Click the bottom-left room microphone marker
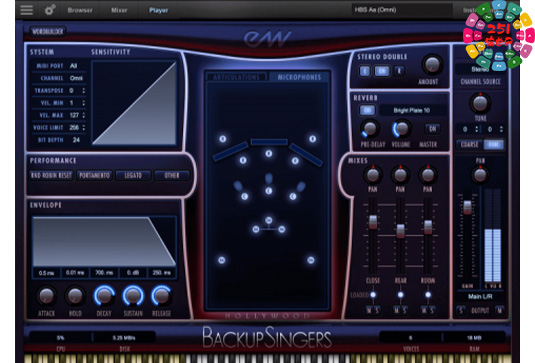Viewport: 535px width, 363px height. (x=222, y=260)
